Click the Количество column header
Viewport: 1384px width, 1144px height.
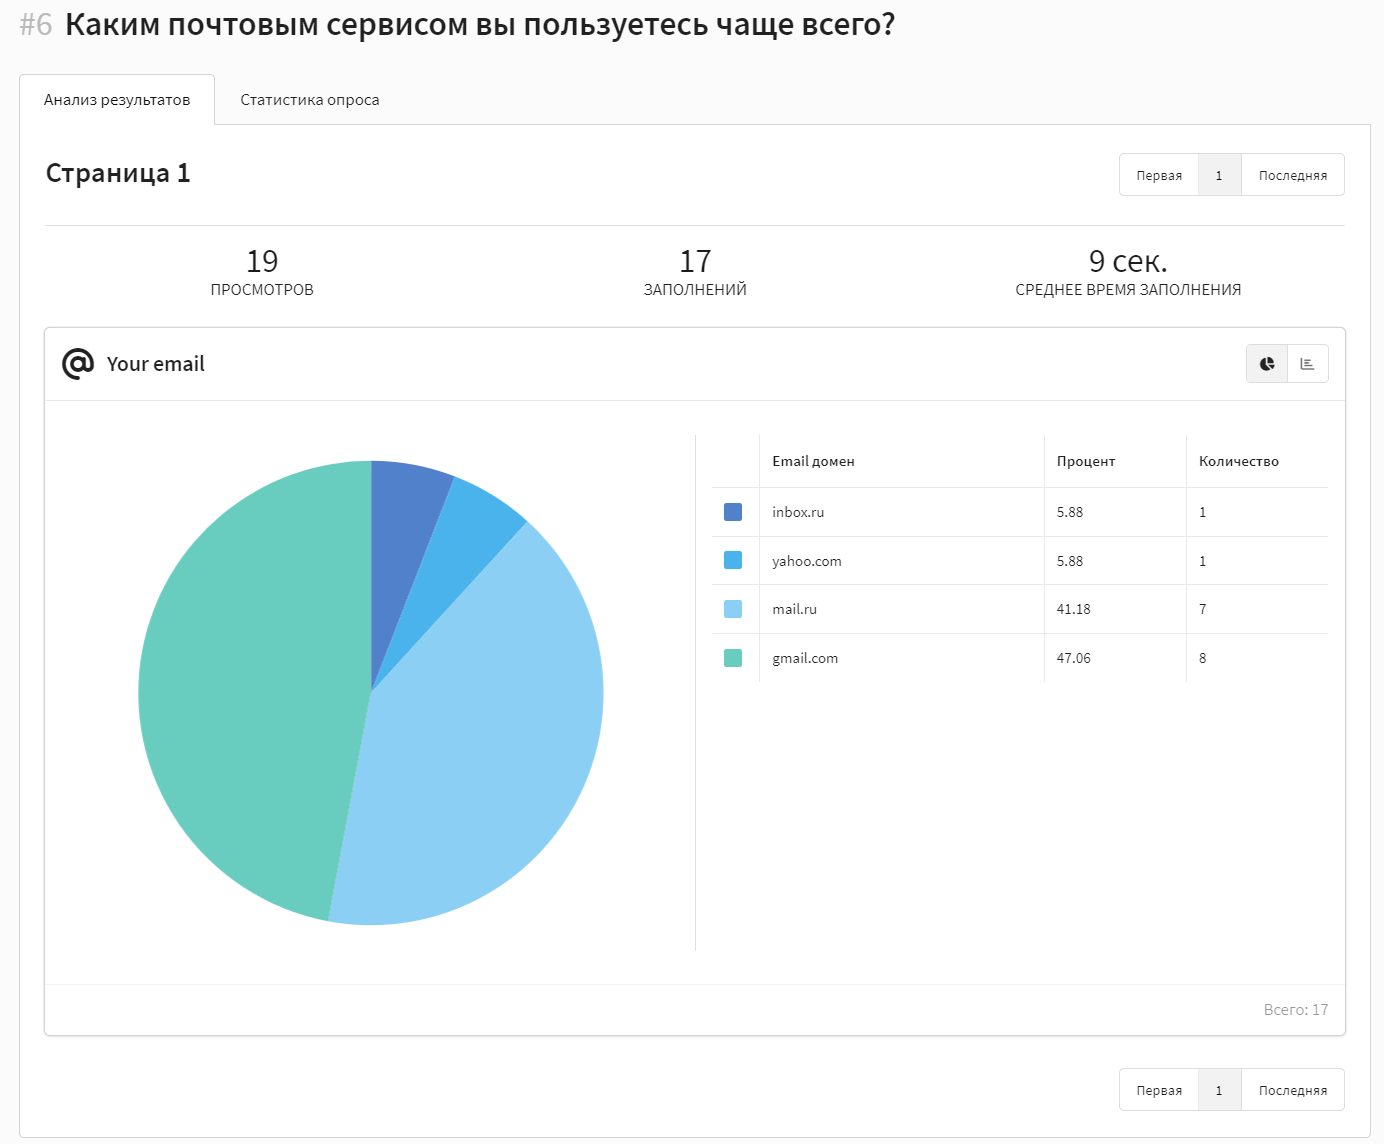tap(1239, 461)
